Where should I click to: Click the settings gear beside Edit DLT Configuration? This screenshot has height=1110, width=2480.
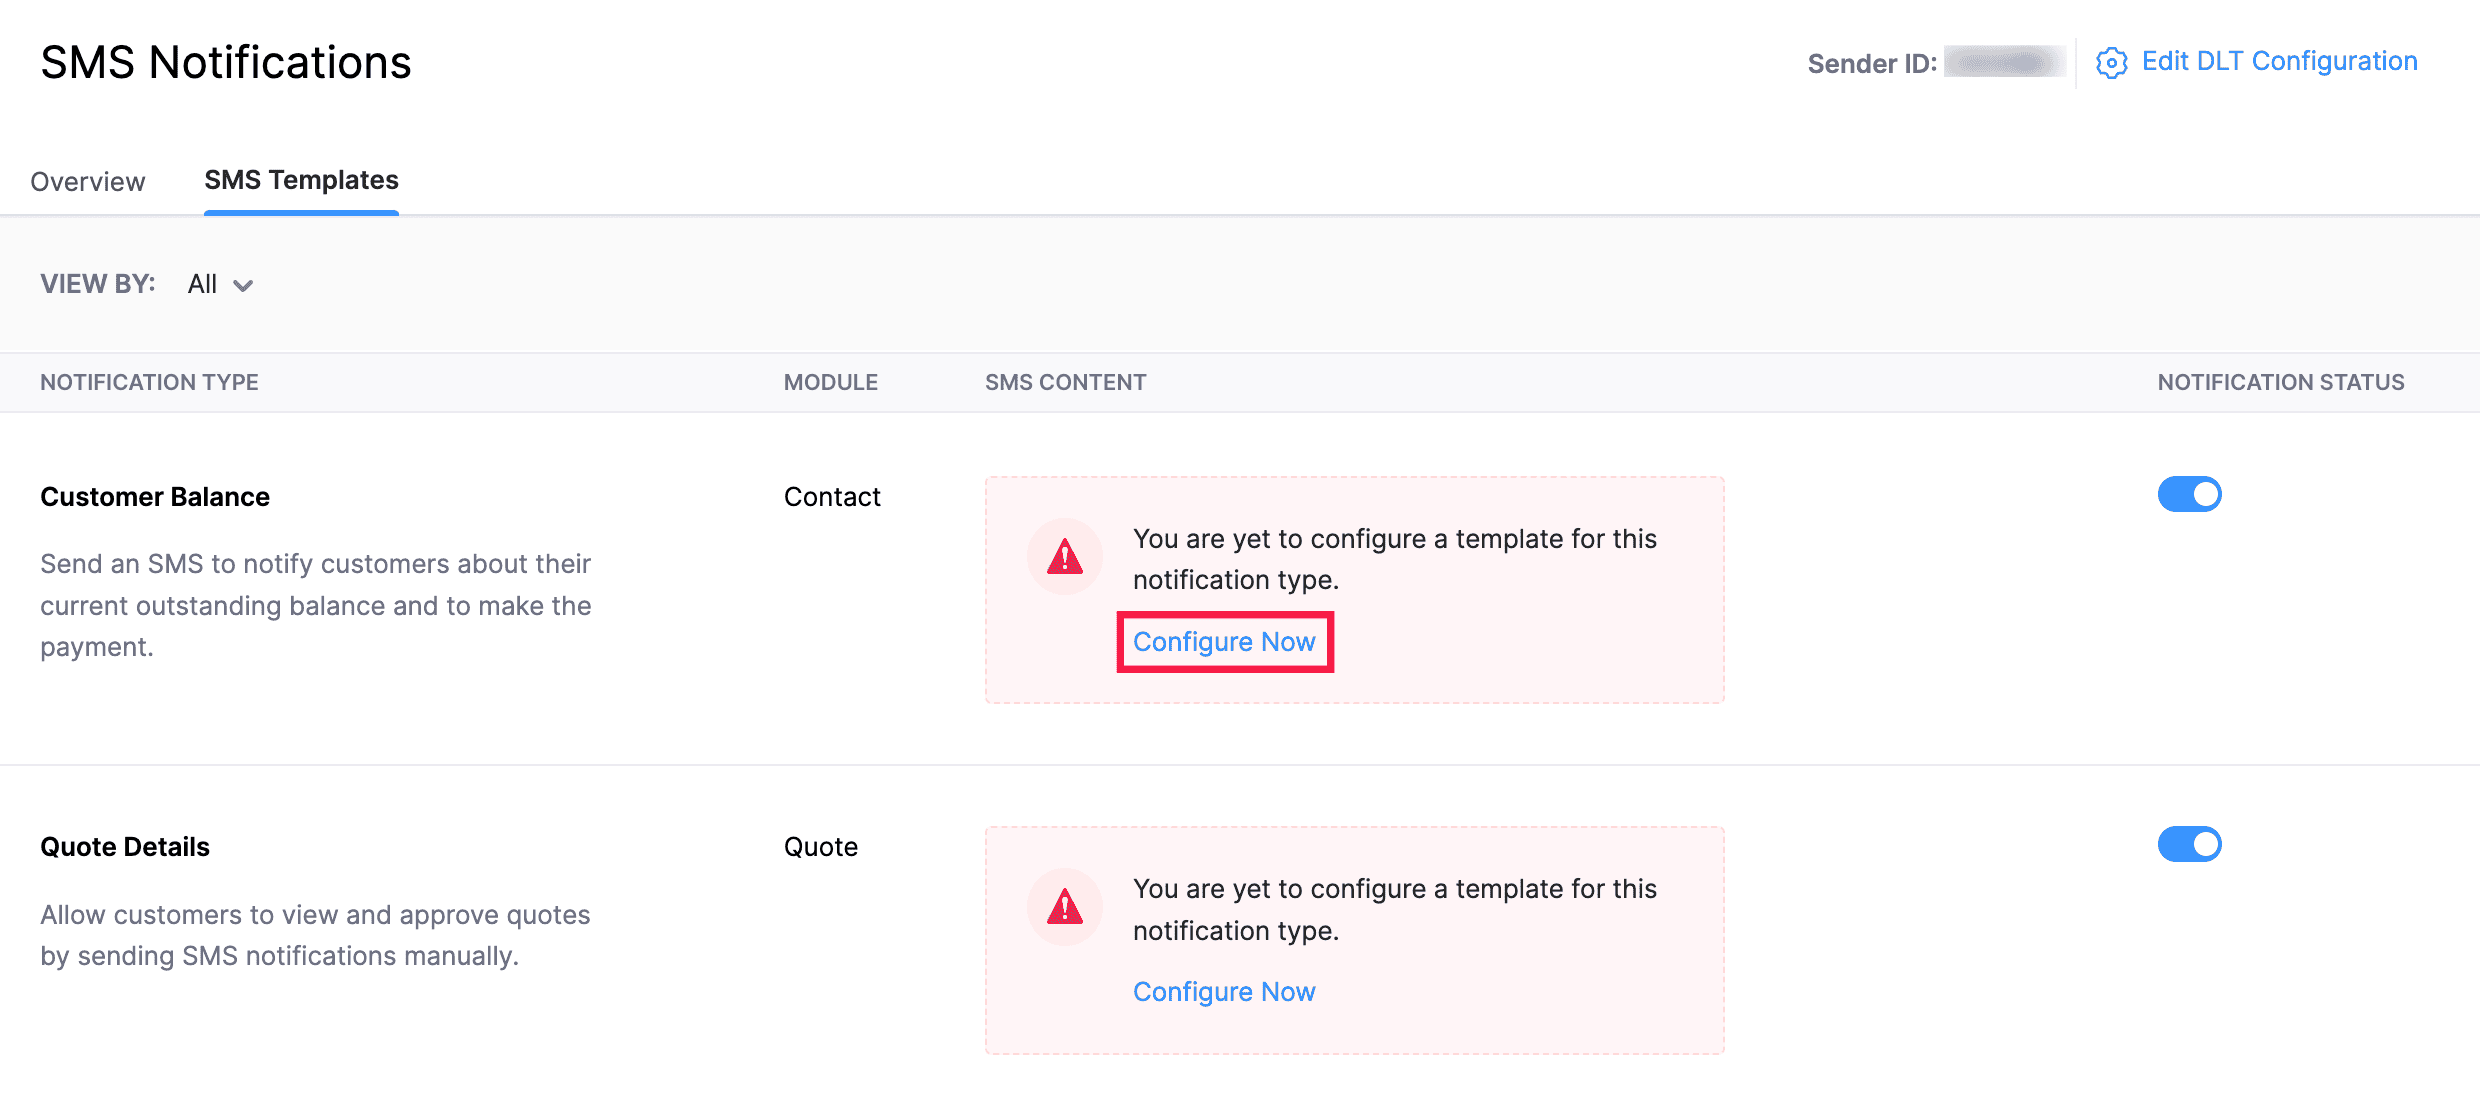pos(2112,61)
